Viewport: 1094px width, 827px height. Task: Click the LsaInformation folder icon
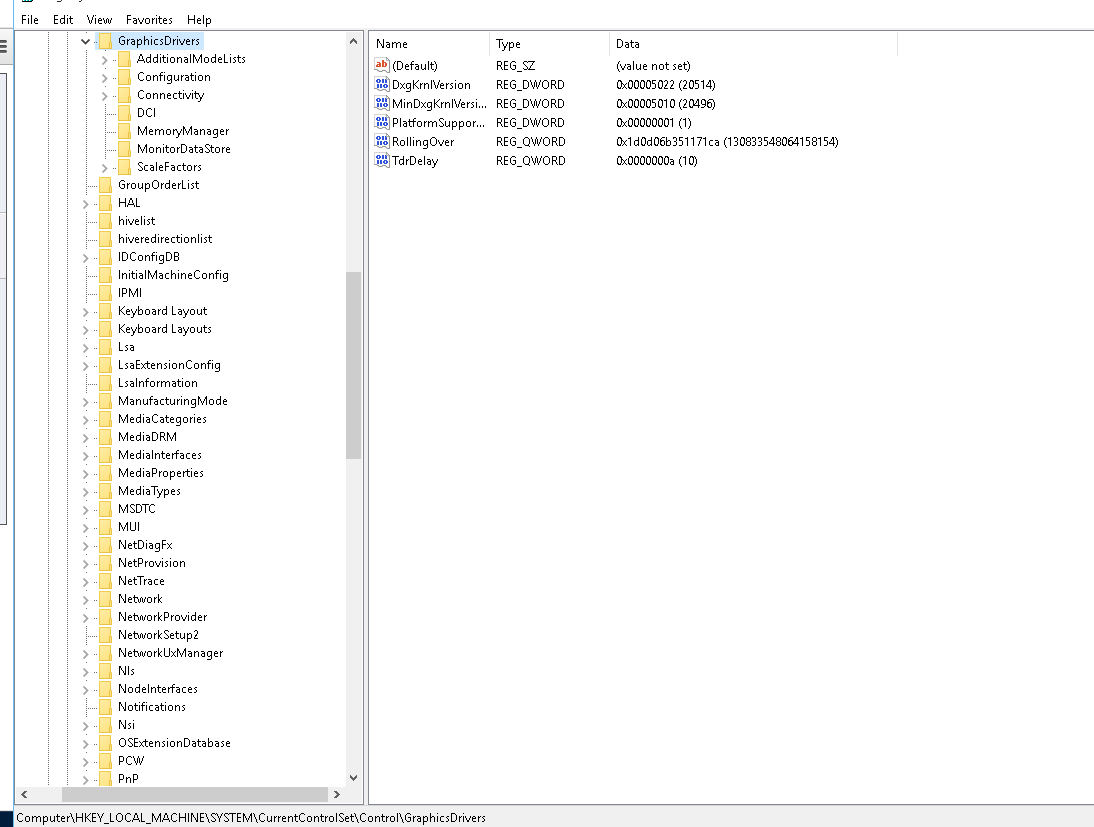click(x=105, y=383)
